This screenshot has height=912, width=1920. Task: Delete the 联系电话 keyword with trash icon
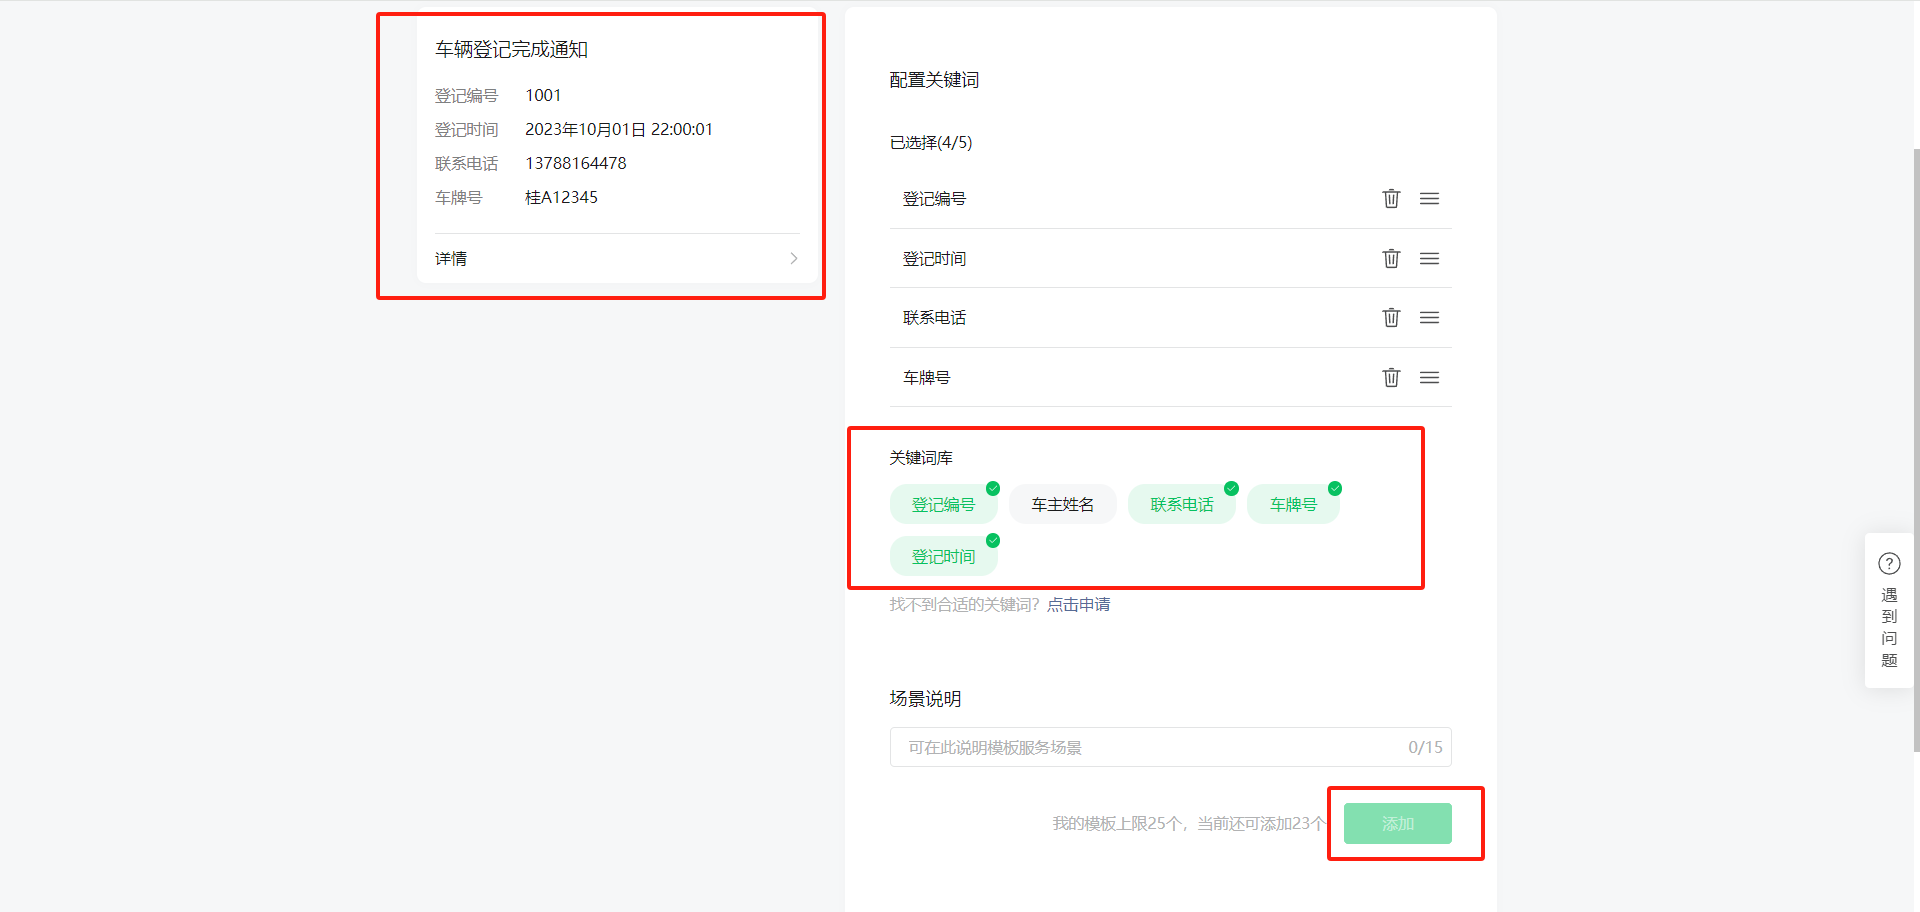coord(1391,317)
